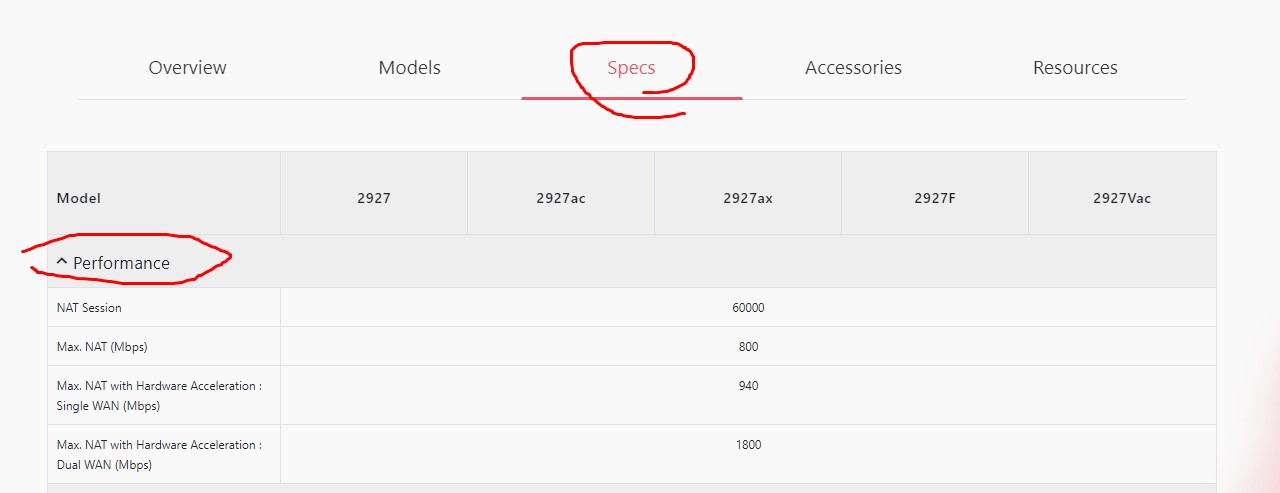The width and height of the screenshot is (1280, 493).
Task: Click the 2927 model column header
Action: [x=373, y=198]
